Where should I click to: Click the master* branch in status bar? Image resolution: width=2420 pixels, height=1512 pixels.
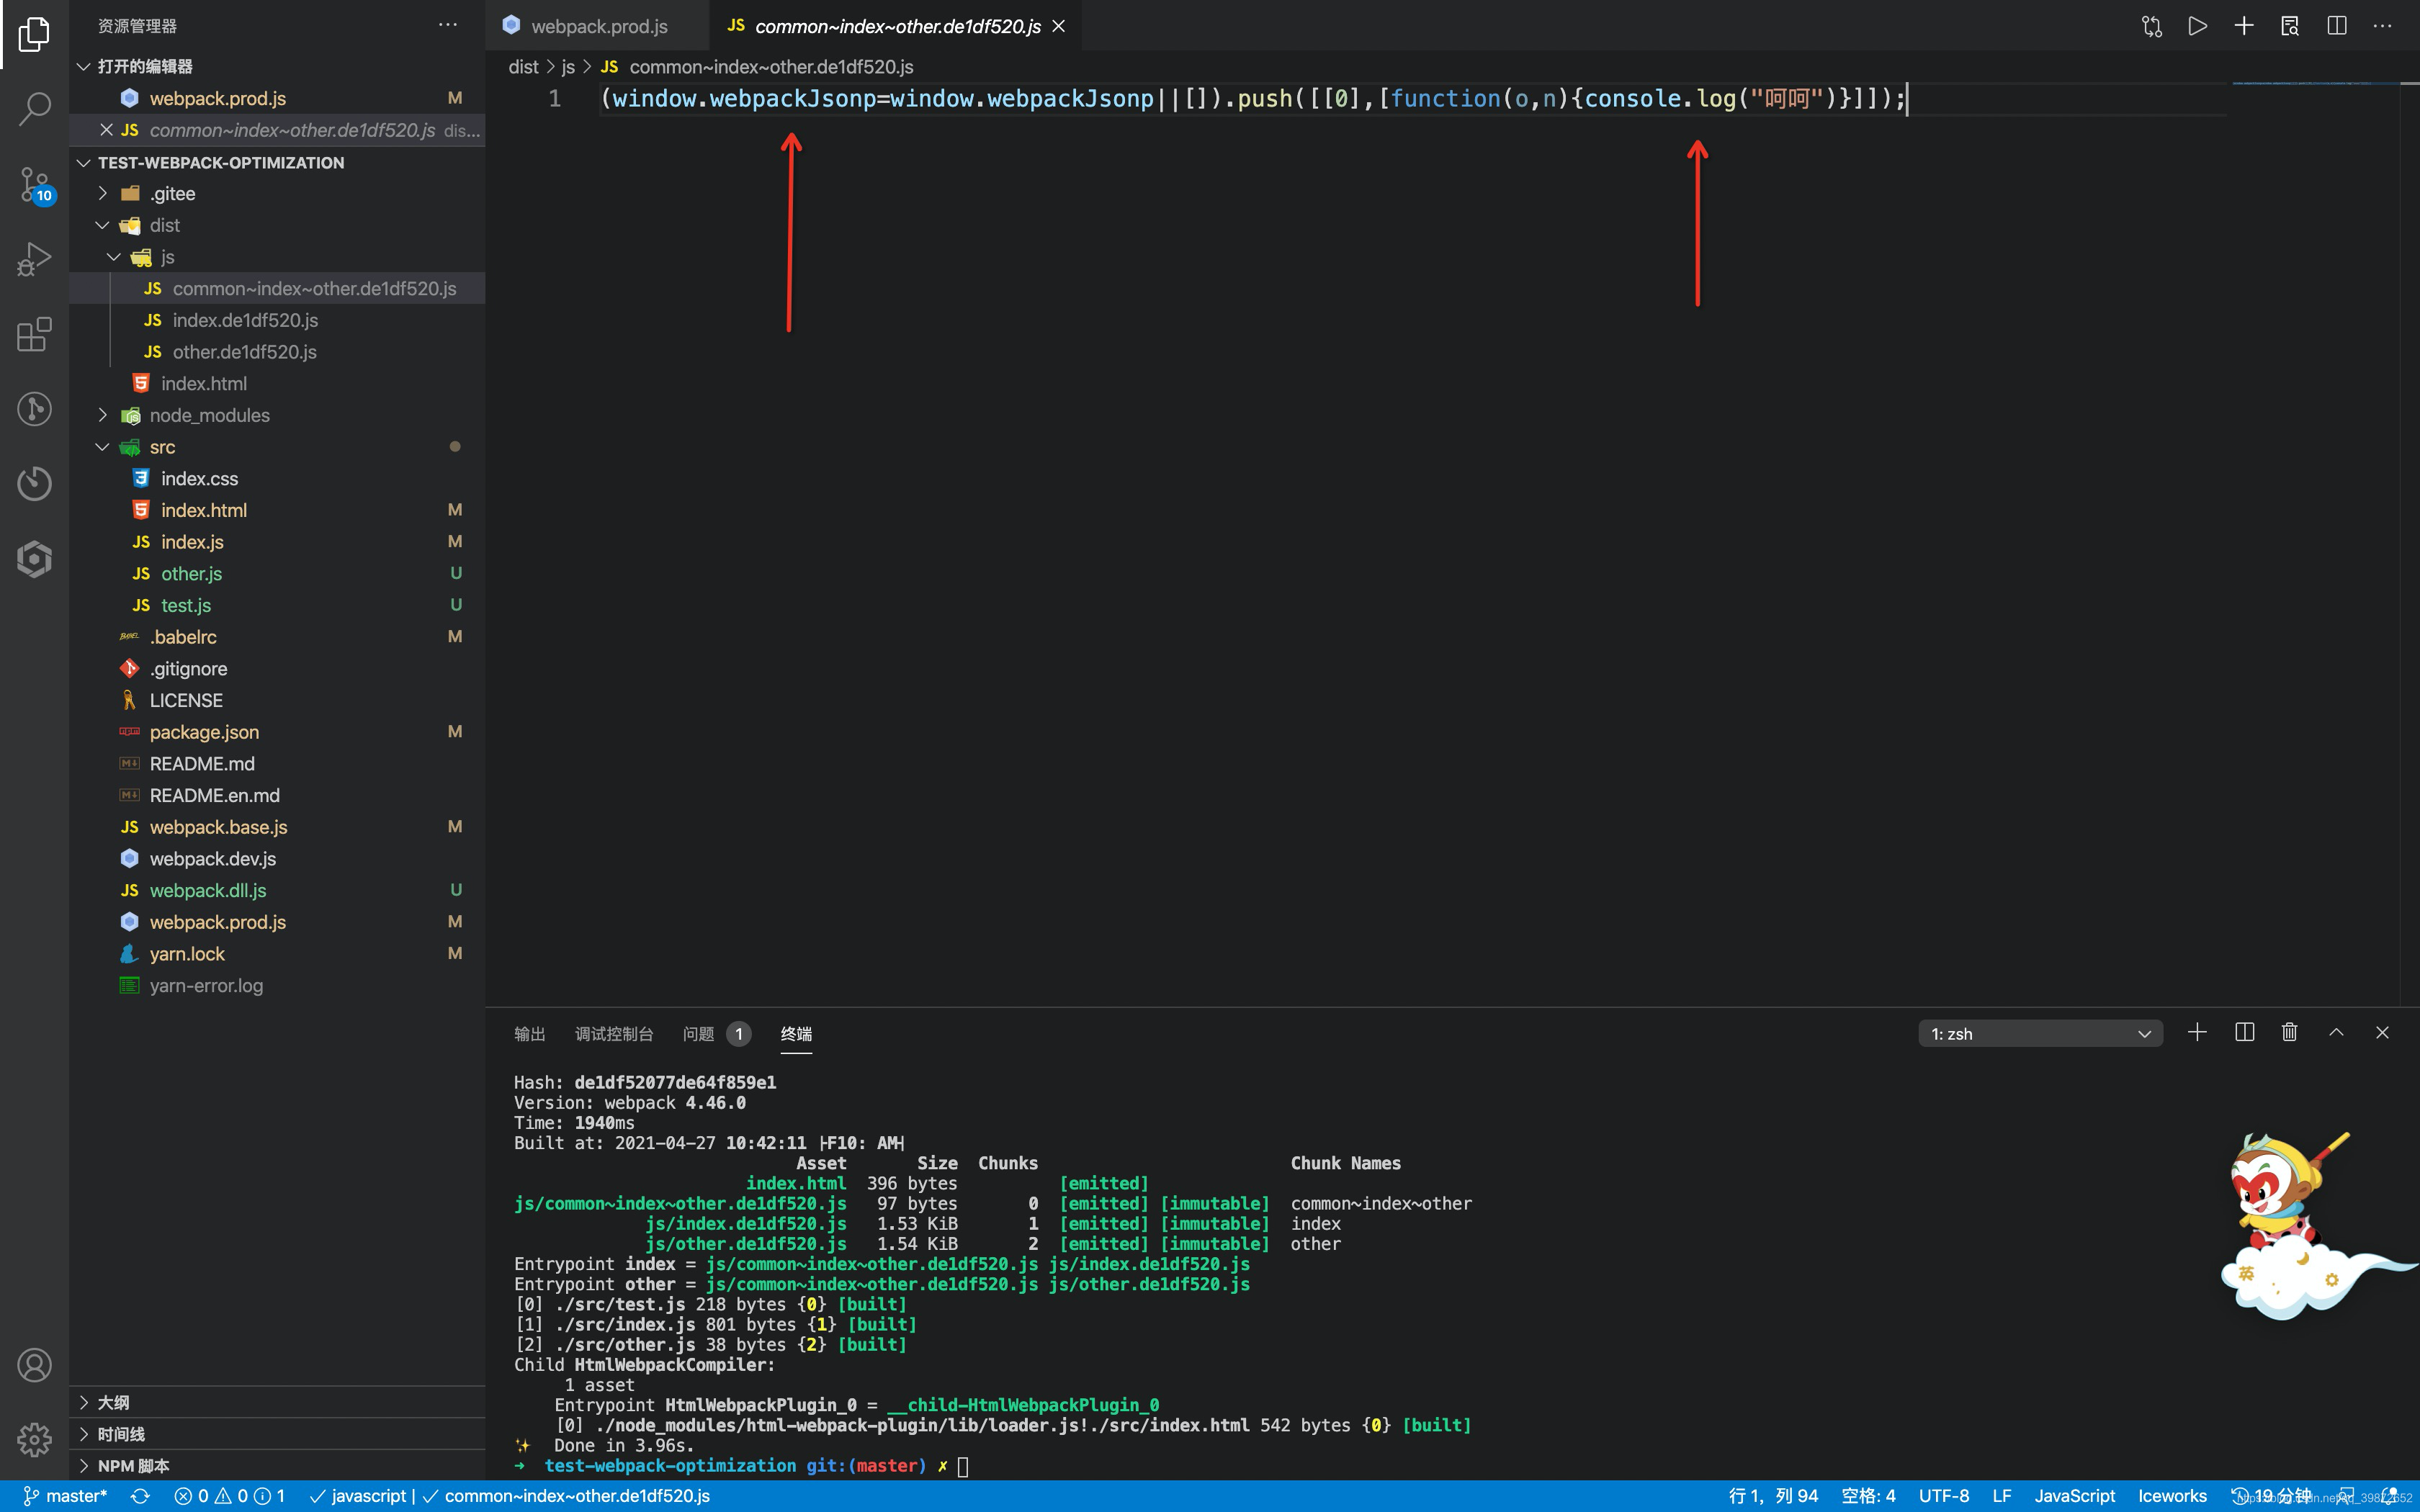65,1496
